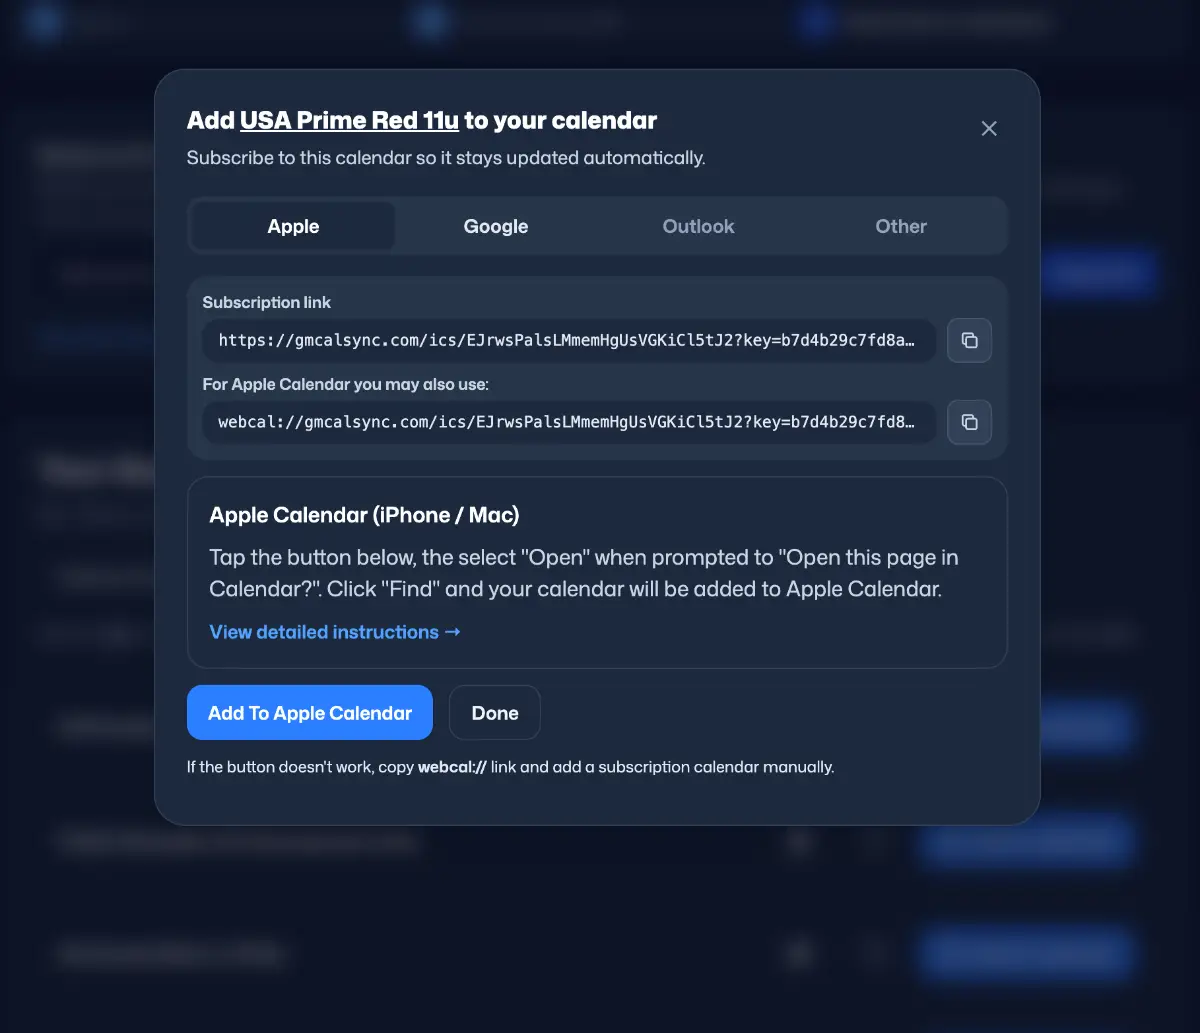This screenshot has height=1033, width=1200.
Task: Click the "Subscription link" label
Action: tap(267, 303)
